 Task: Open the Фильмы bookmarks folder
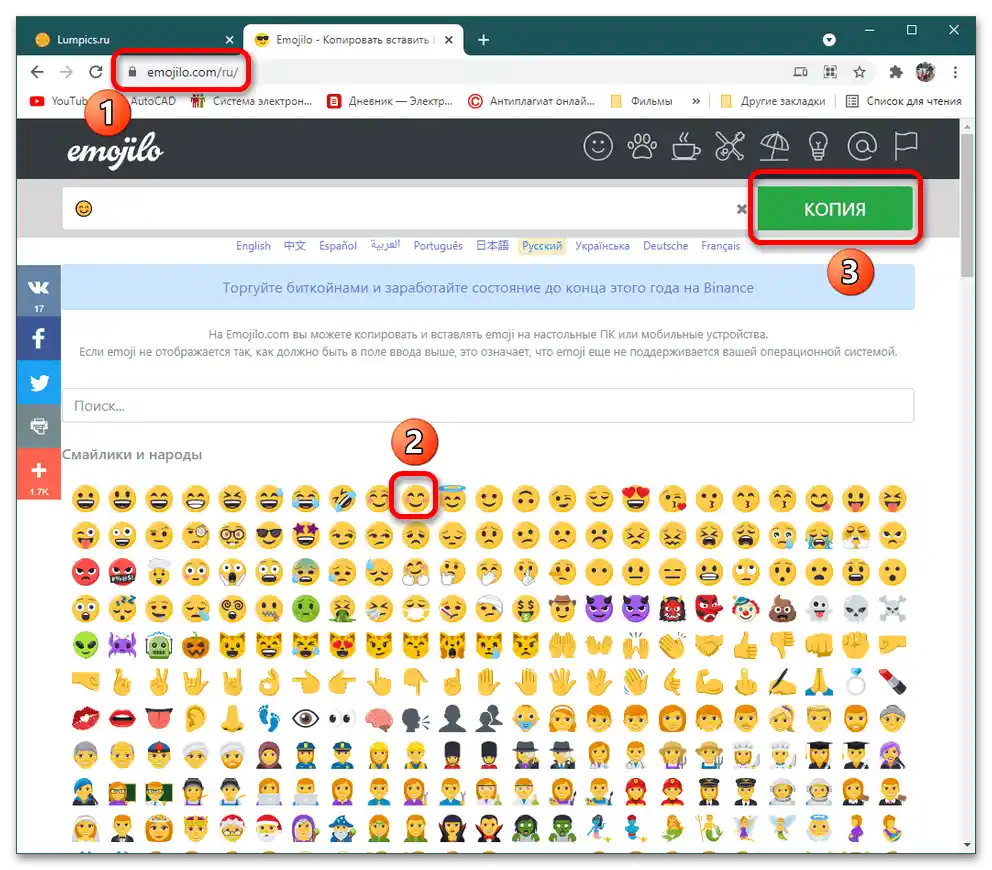coord(642,101)
